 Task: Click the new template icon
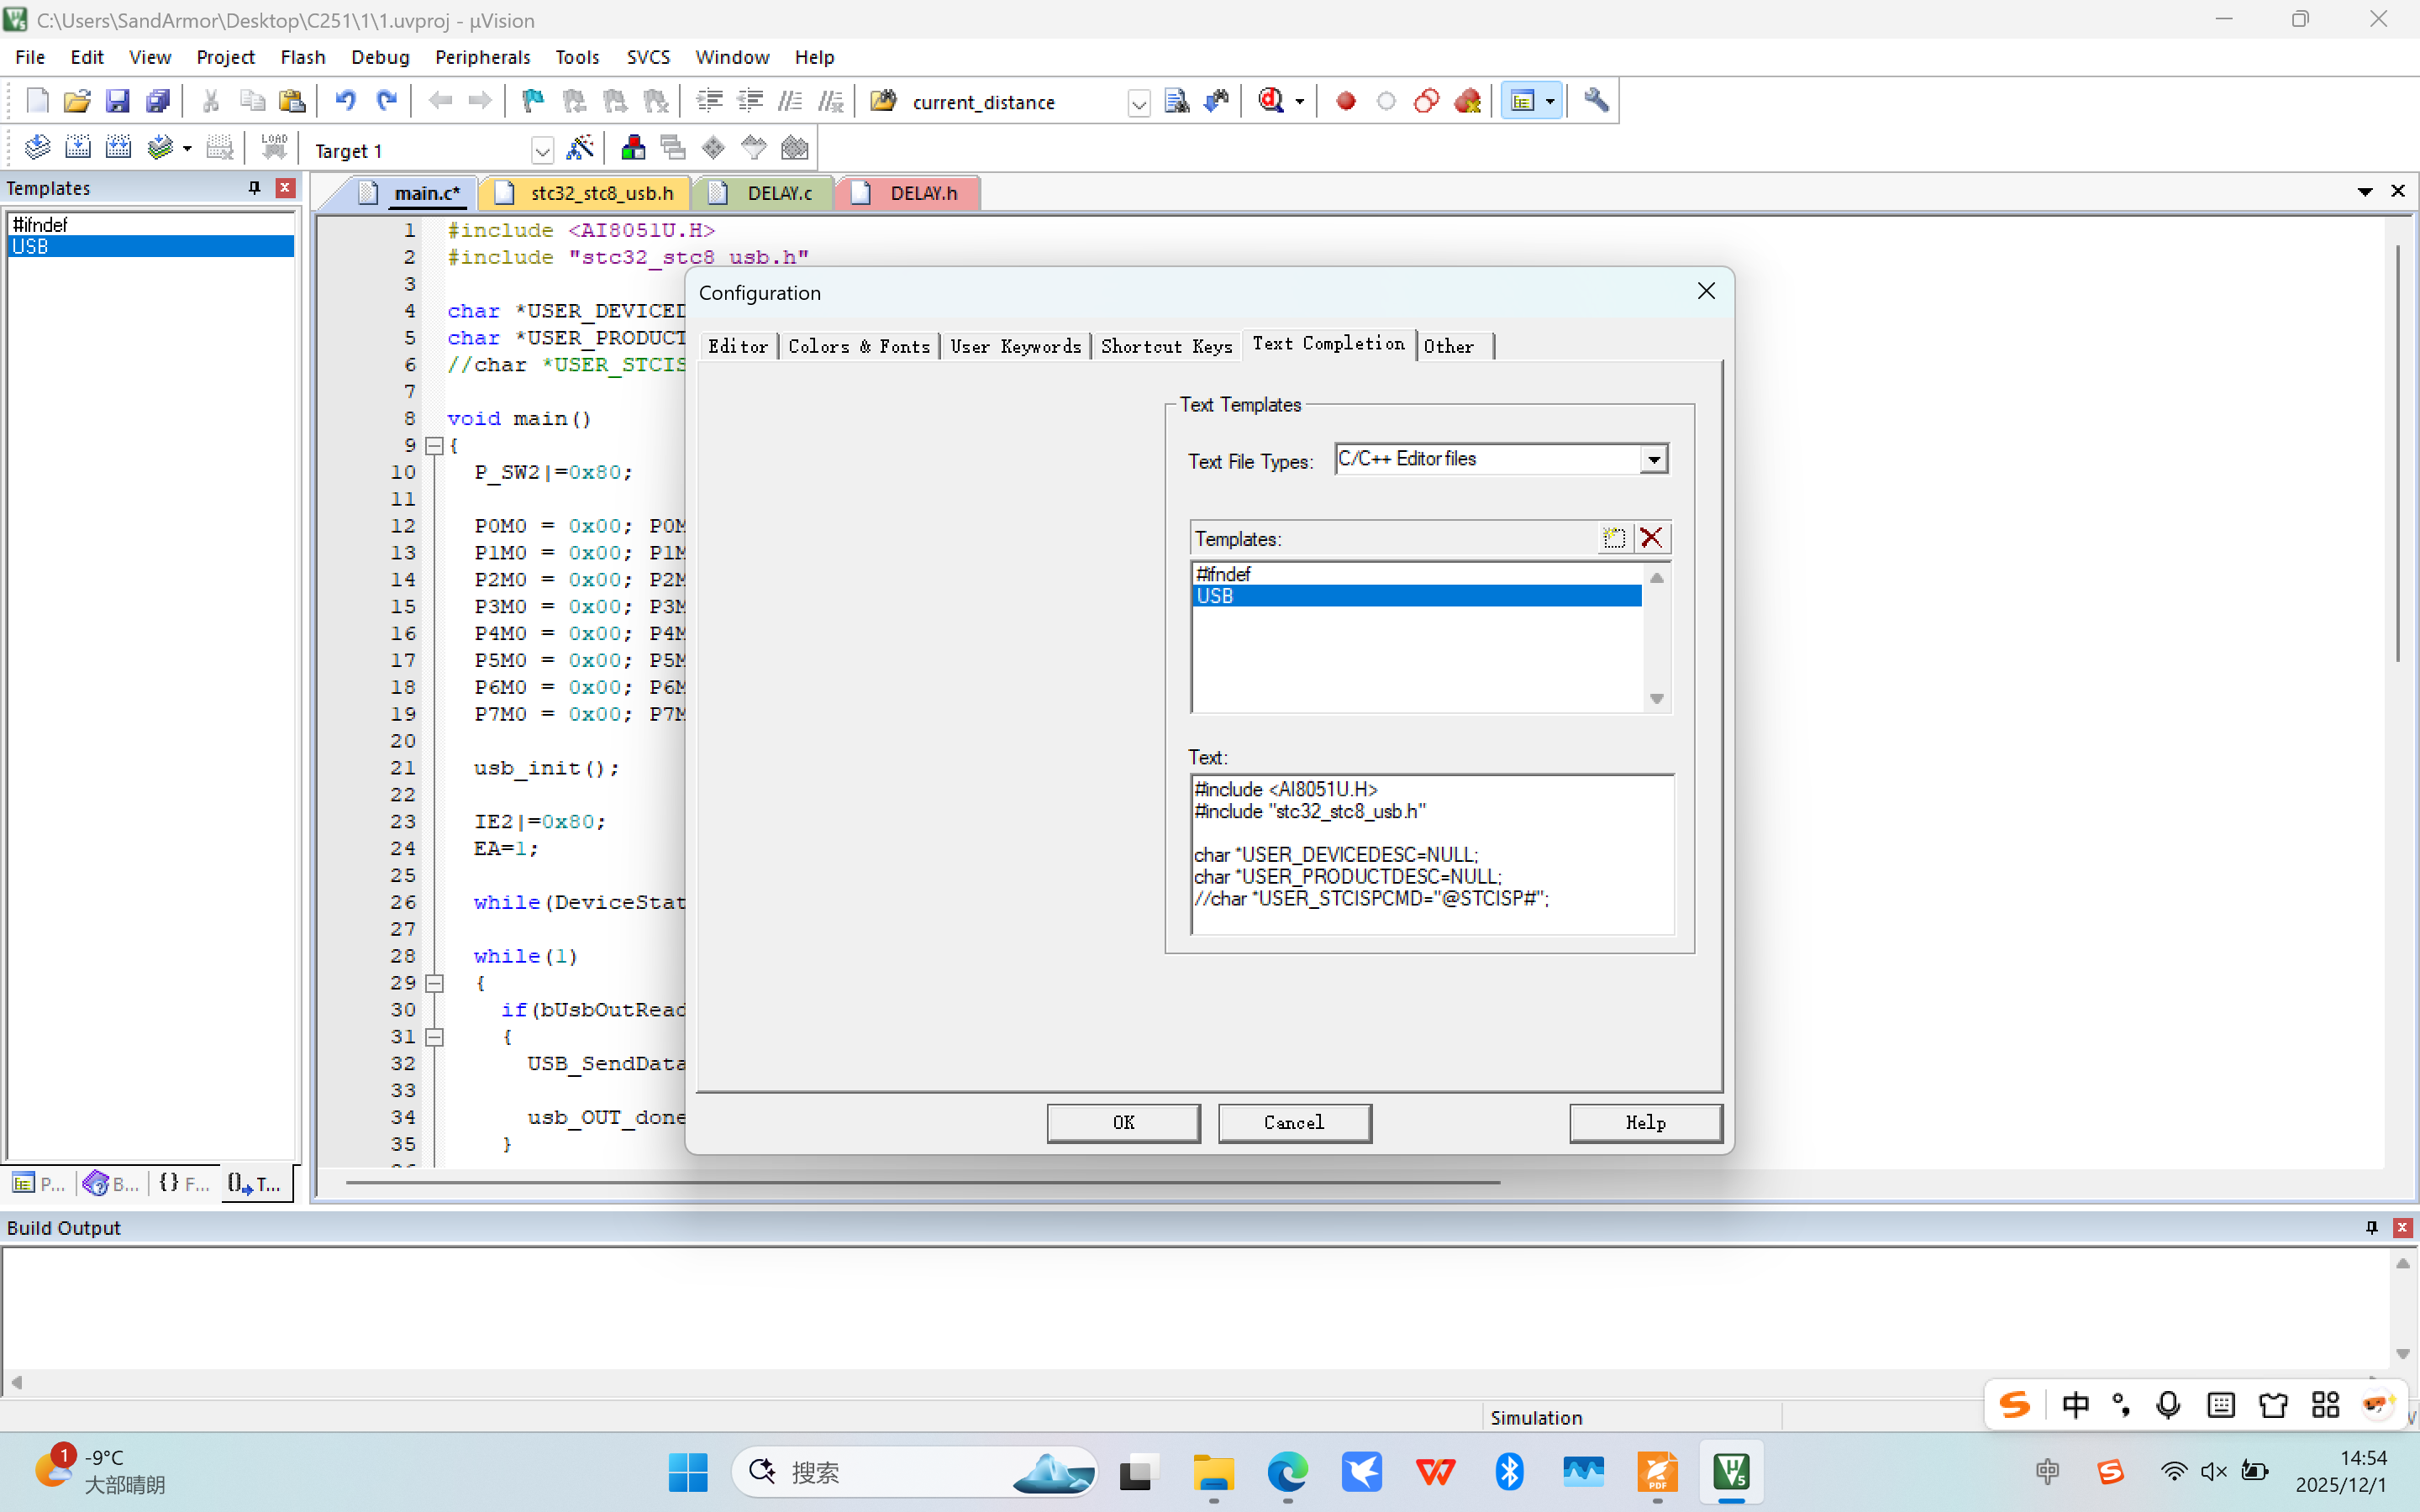point(1613,539)
